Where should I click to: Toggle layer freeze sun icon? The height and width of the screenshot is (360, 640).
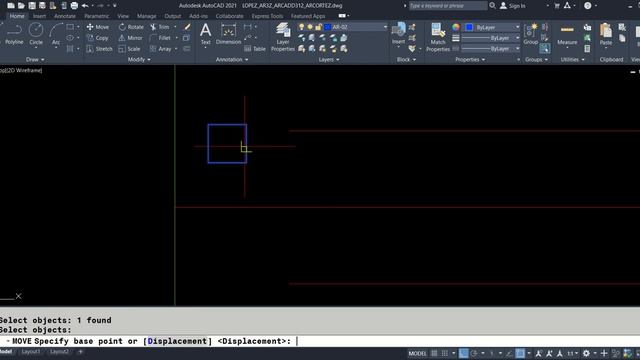tap(310, 27)
